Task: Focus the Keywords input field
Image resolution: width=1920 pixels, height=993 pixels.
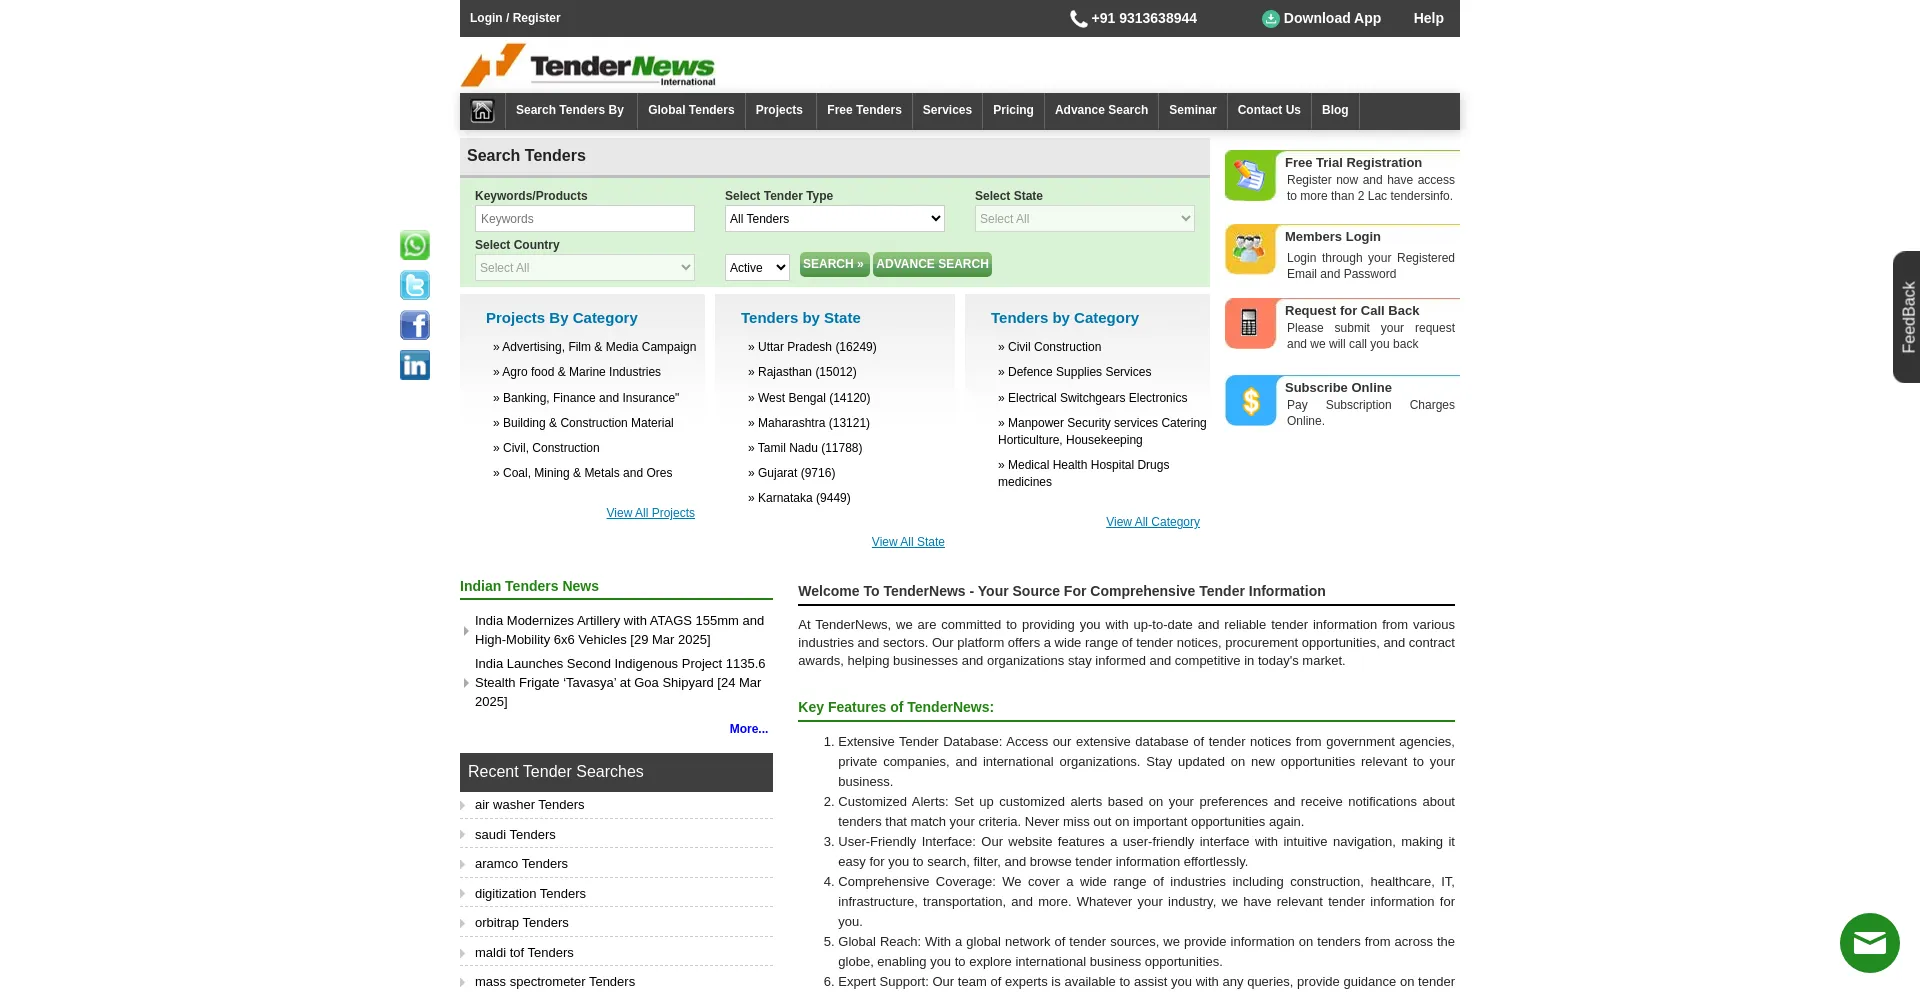Action: [585, 219]
